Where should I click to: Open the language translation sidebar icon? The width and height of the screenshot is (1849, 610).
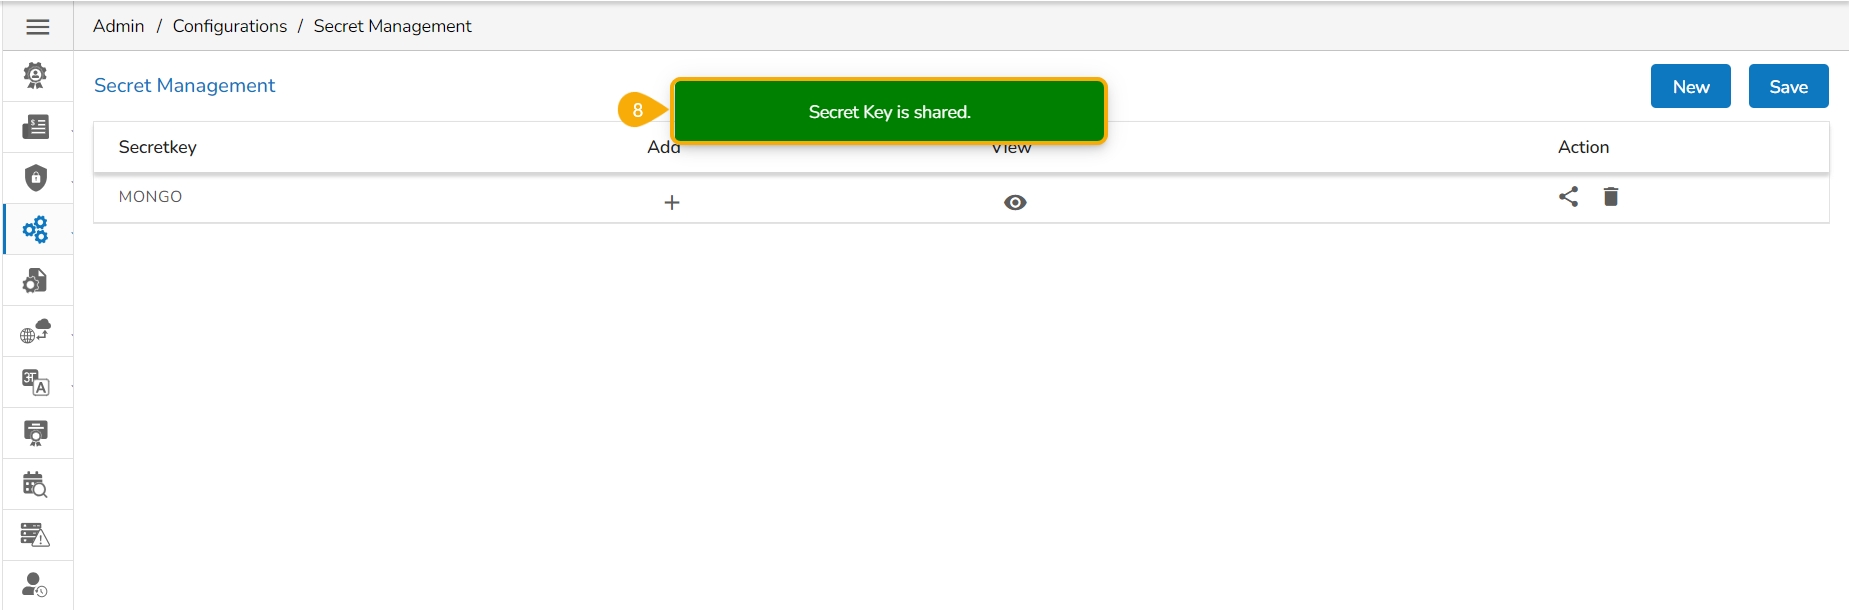[36, 383]
